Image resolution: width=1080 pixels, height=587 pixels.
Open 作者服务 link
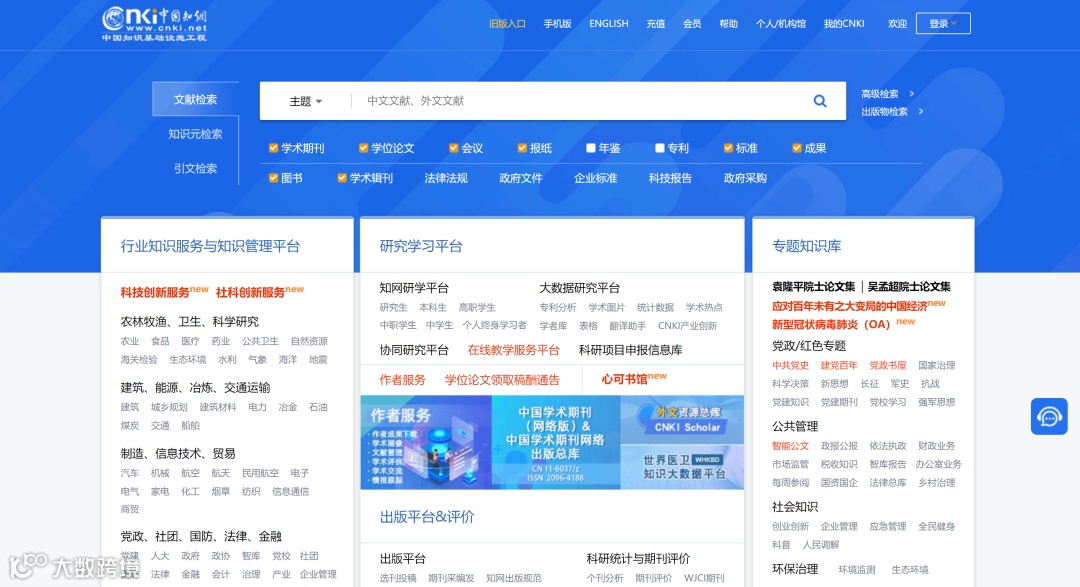402,380
